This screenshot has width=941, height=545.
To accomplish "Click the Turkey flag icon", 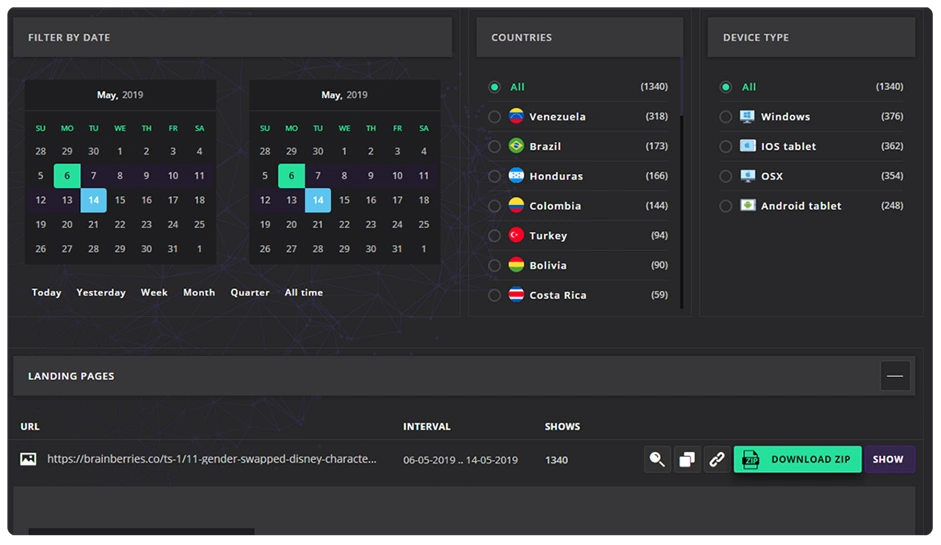I will (516, 236).
